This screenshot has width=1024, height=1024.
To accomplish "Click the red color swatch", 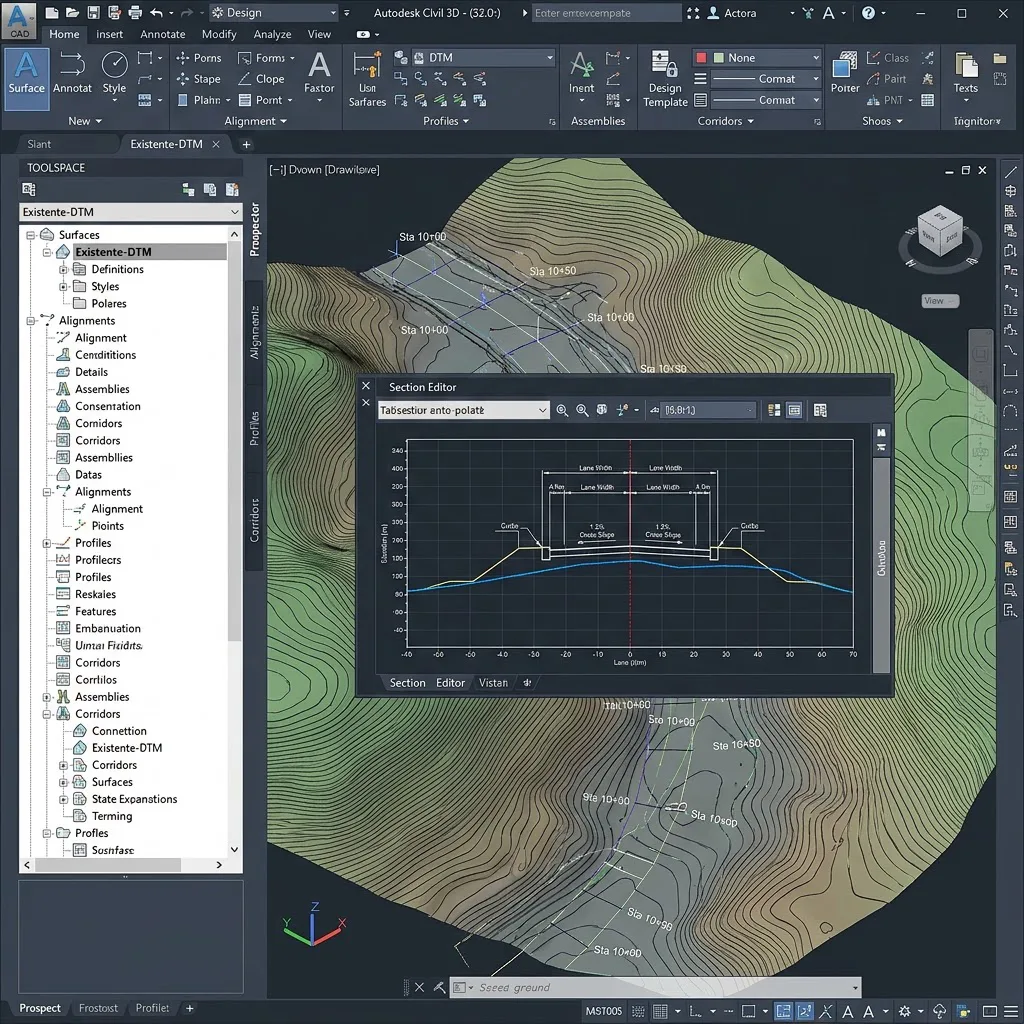I will point(701,57).
